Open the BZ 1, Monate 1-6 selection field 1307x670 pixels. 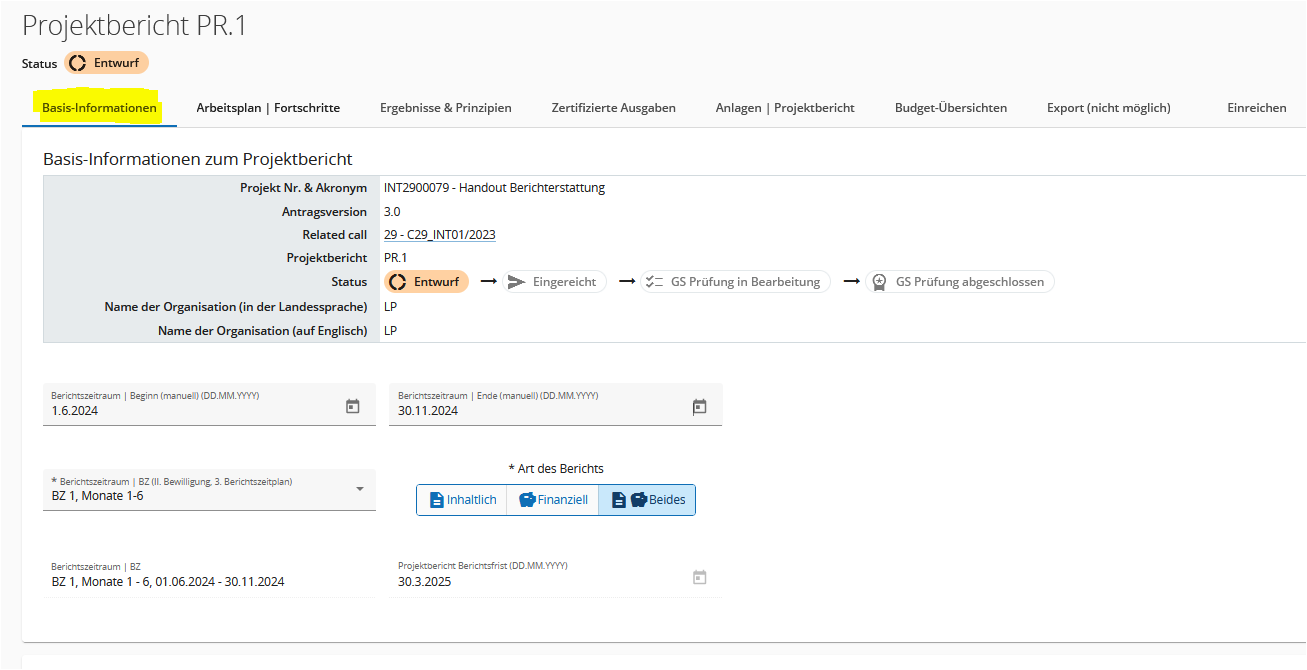click(190, 495)
